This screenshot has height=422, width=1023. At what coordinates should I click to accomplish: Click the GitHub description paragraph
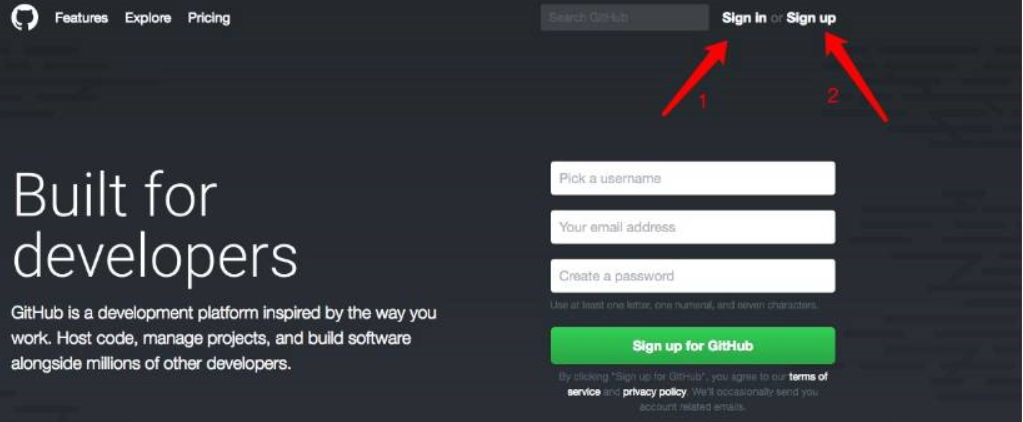224,339
